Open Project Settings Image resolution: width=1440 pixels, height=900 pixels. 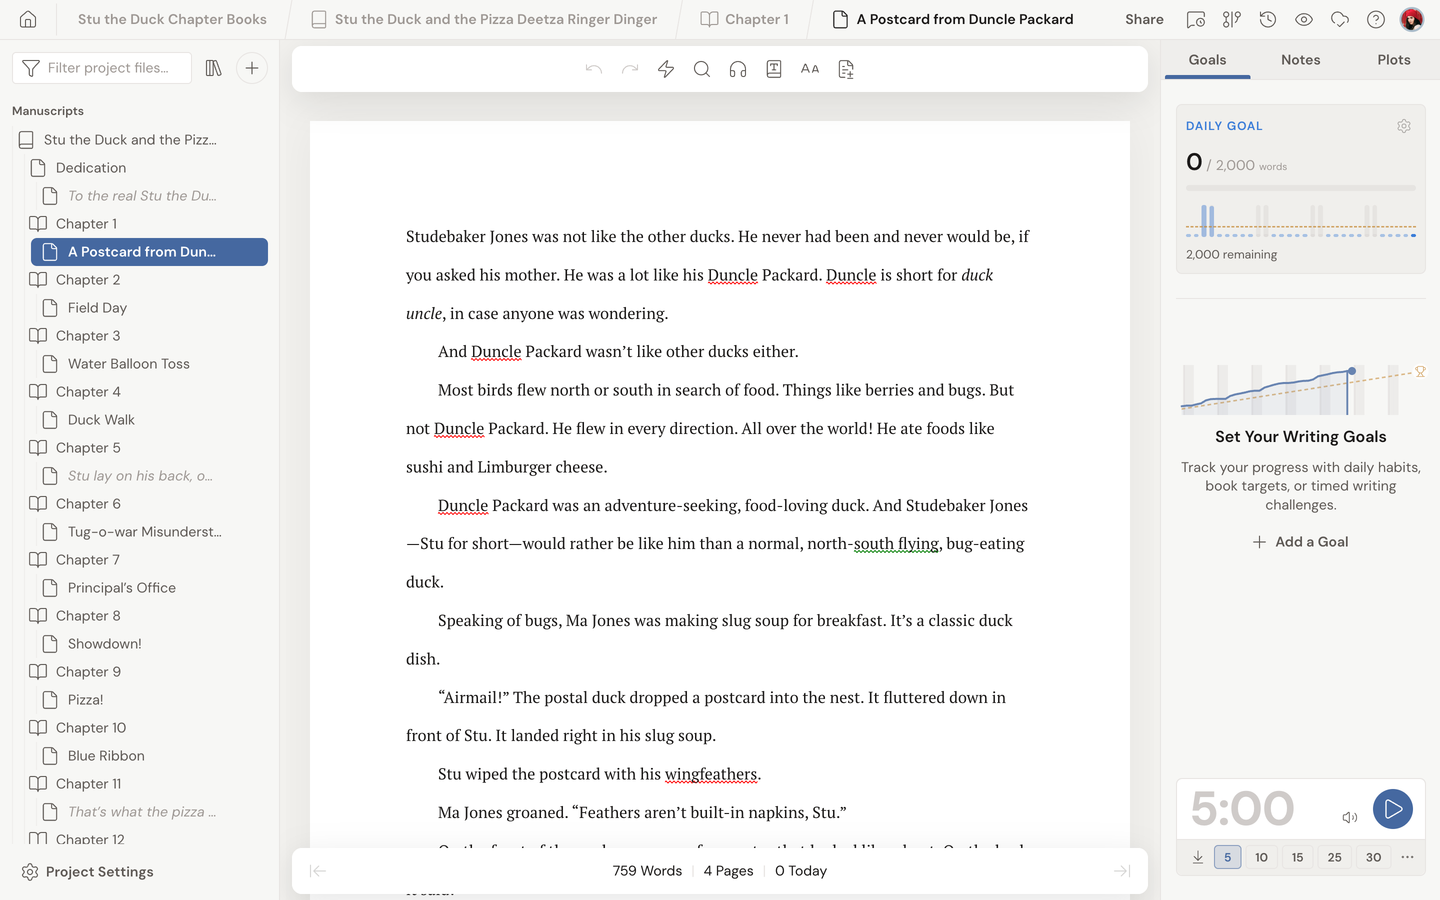click(x=88, y=872)
